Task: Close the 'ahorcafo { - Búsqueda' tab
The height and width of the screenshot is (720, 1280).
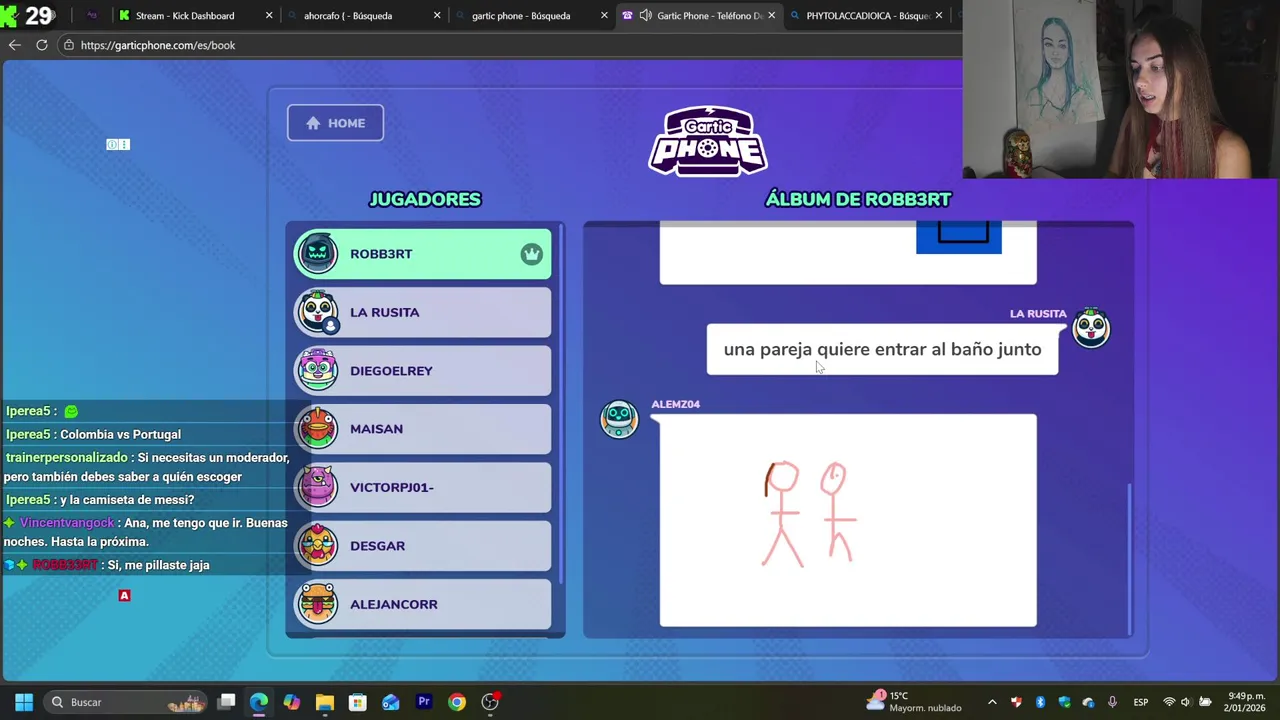Action: [437, 15]
